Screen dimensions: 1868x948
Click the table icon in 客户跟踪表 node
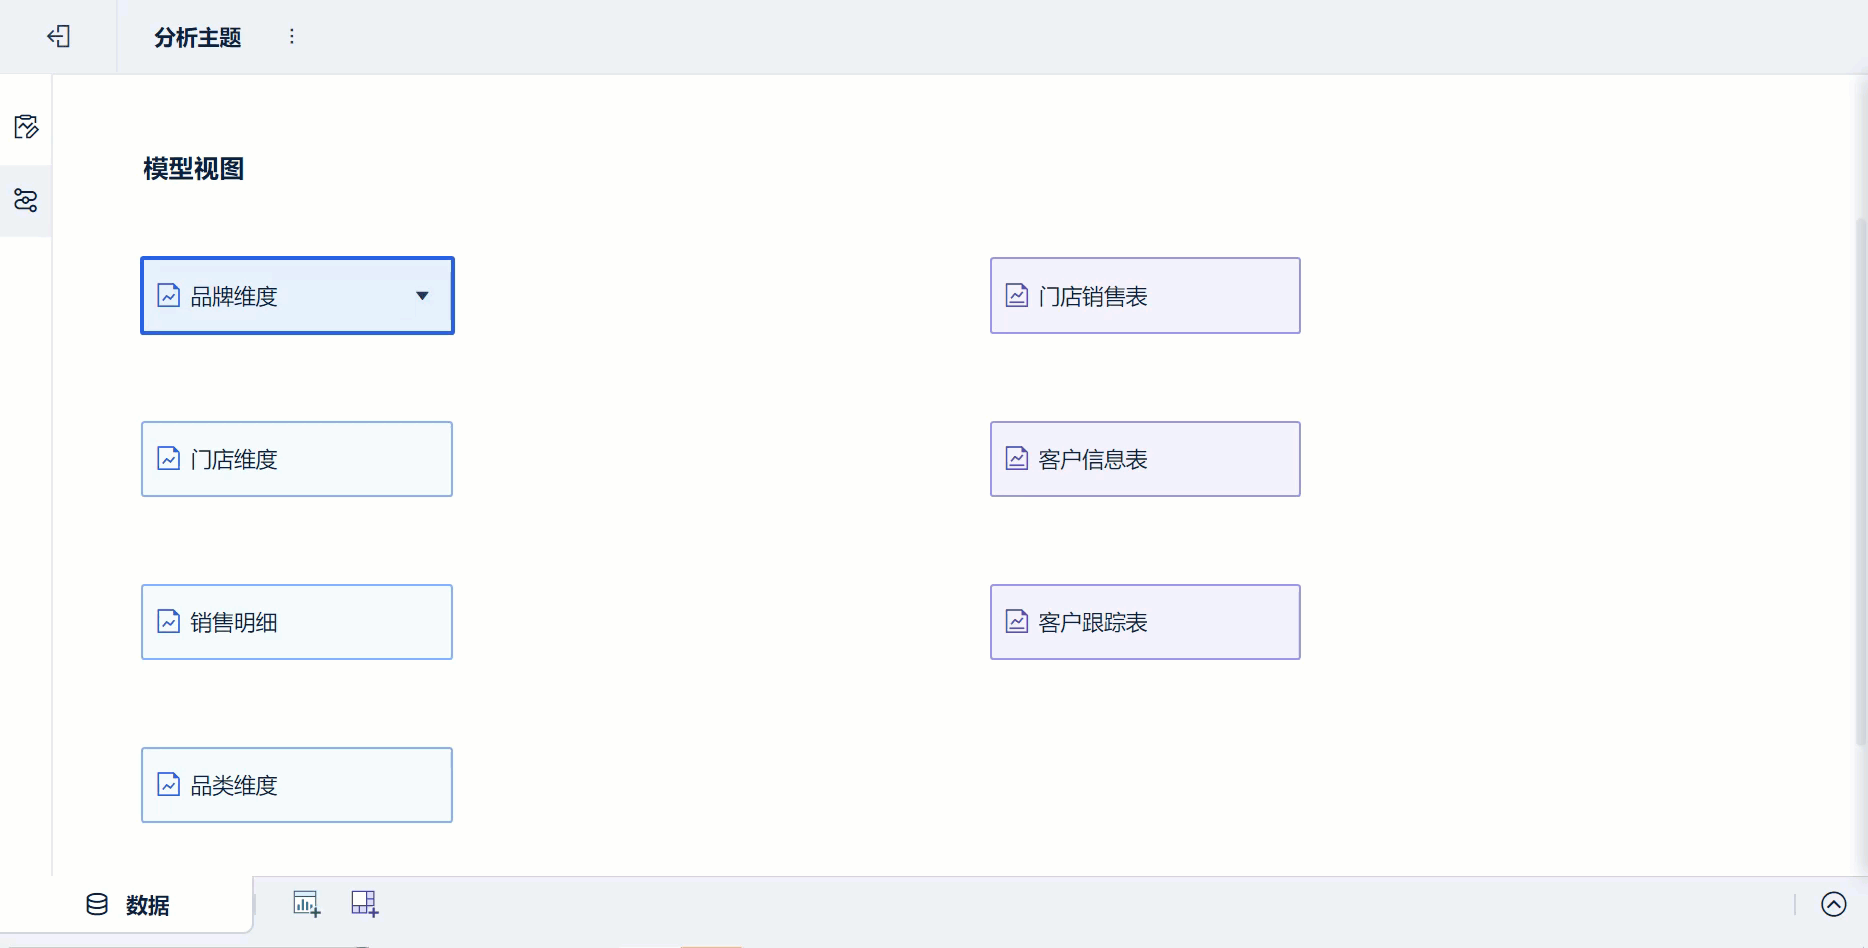point(1017,622)
